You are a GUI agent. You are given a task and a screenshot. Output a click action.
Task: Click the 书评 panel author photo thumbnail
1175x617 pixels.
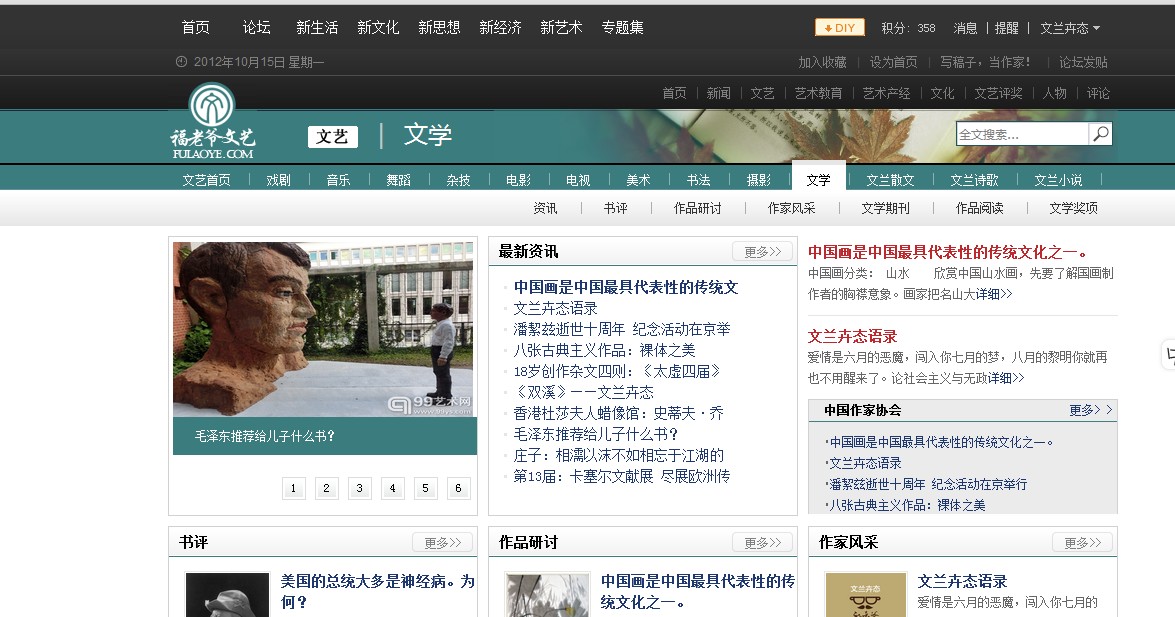[227, 595]
